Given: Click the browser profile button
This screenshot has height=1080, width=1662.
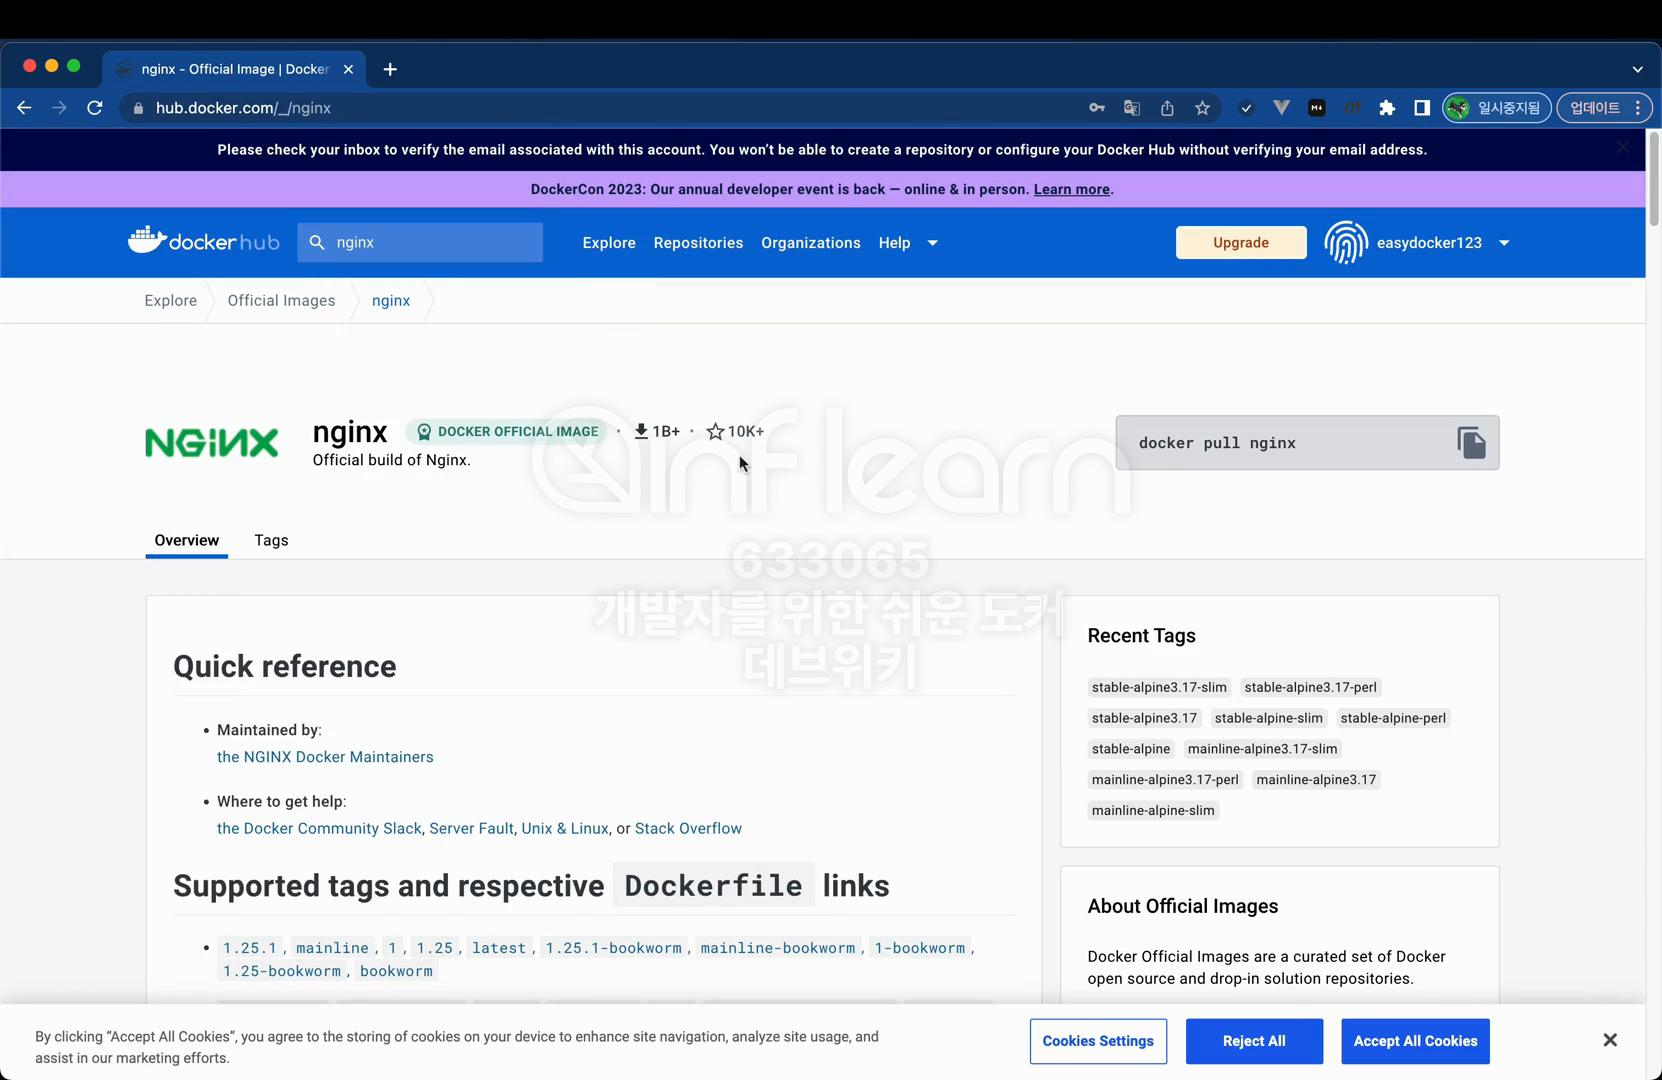Looking at the screenshot, I should (x=1497, y=108).
